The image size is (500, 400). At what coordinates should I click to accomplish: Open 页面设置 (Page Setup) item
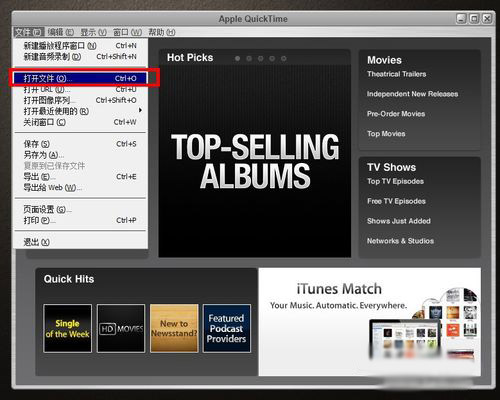pyautogui.click(x=80, y=209)
